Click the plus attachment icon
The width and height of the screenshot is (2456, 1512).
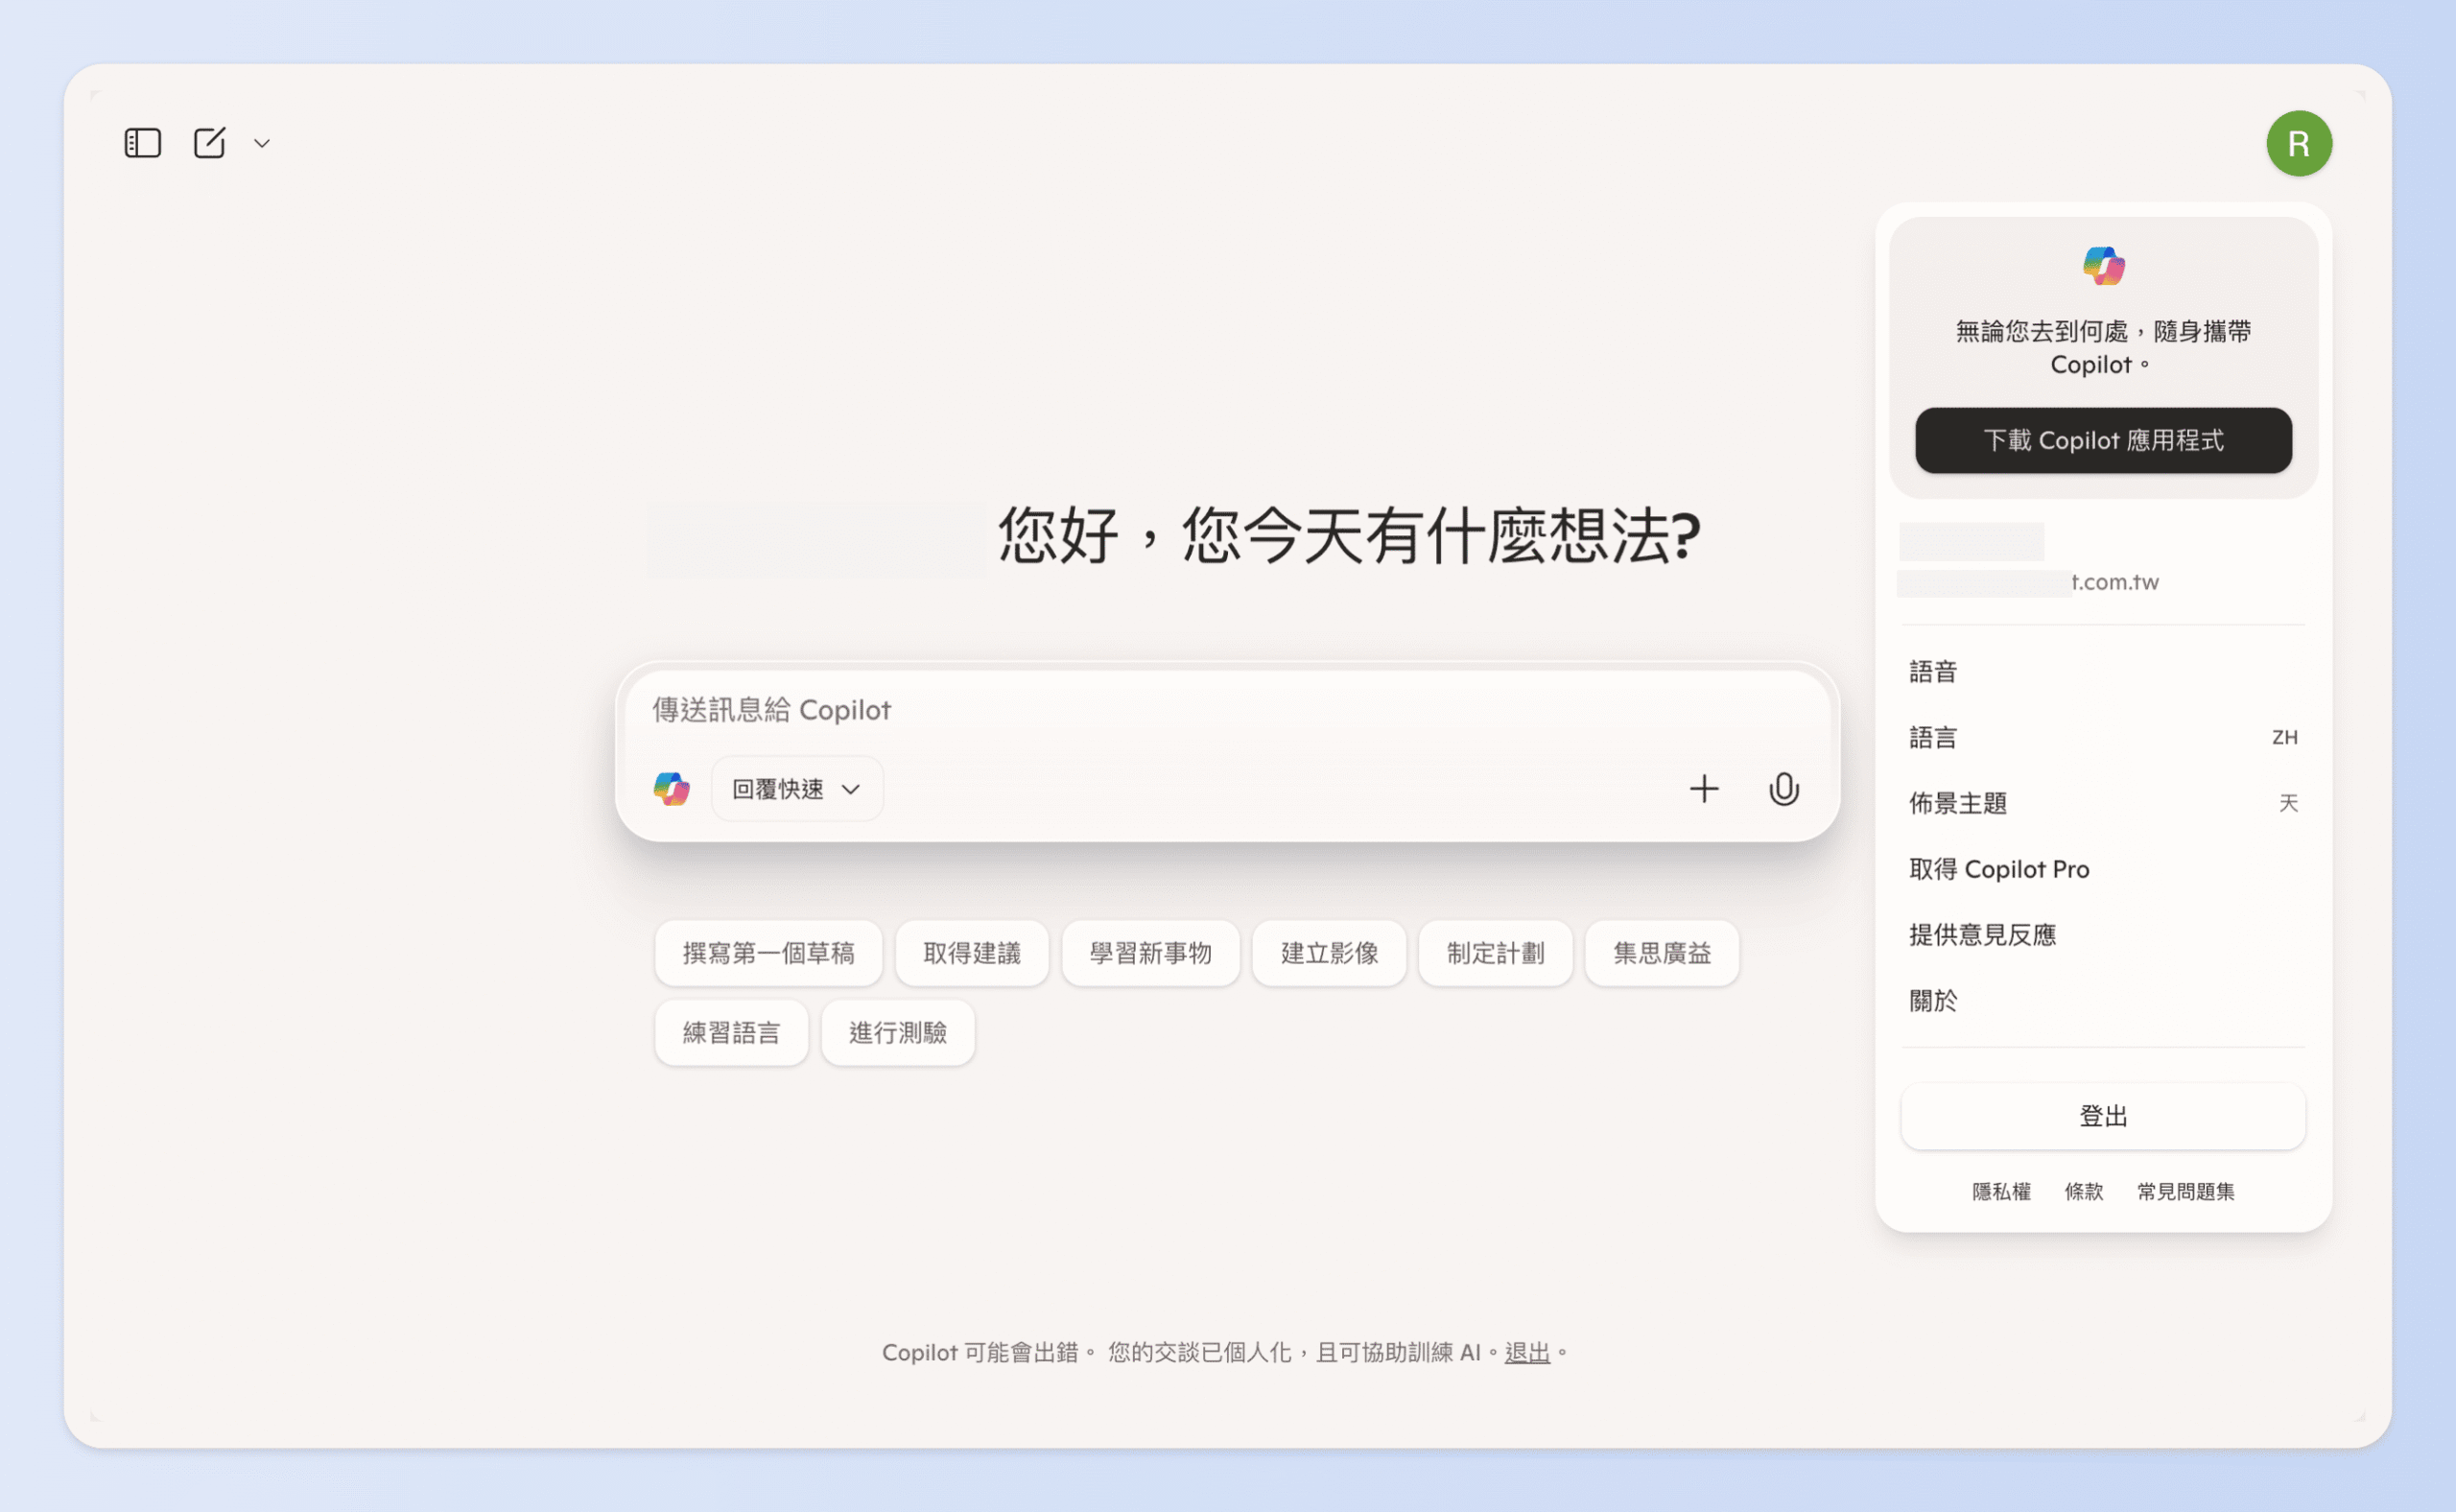pos(1704,789)
